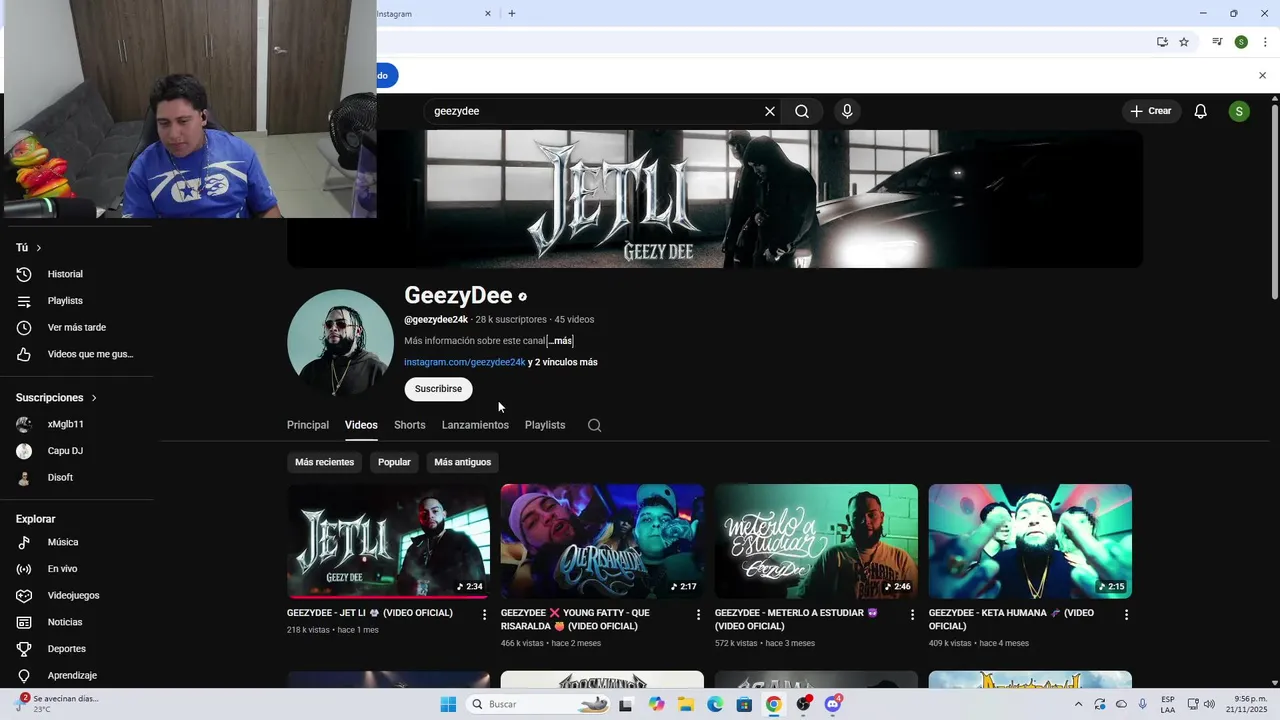The height and width of the screenshot is (720, 1280).
Task: Play the JET LI video thumbnail
Action: [388, 541]
